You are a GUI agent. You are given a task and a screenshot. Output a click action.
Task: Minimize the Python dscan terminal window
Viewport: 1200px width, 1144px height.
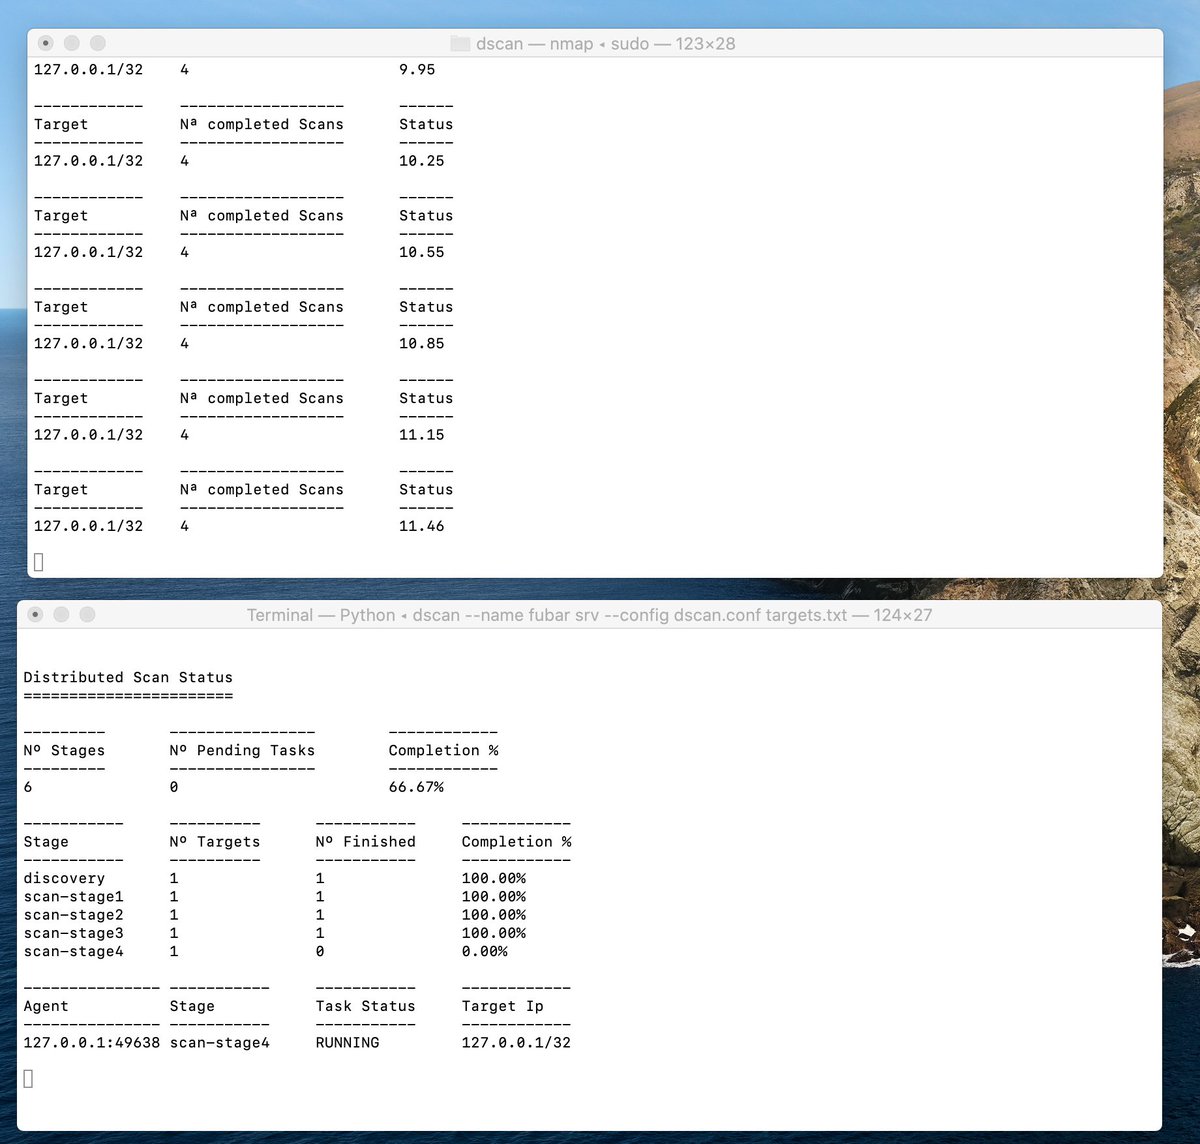click(x=61, y=615)
